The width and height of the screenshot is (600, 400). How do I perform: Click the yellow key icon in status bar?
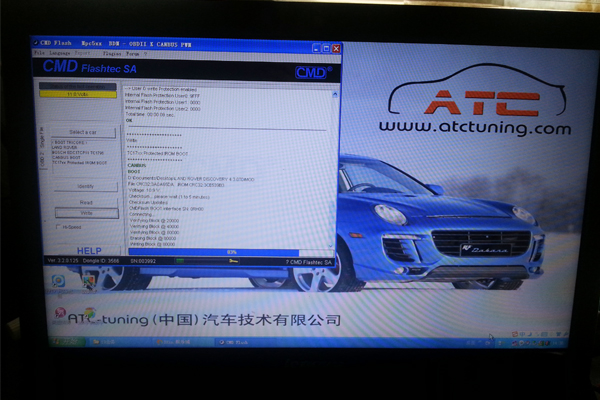pos(233,261)
